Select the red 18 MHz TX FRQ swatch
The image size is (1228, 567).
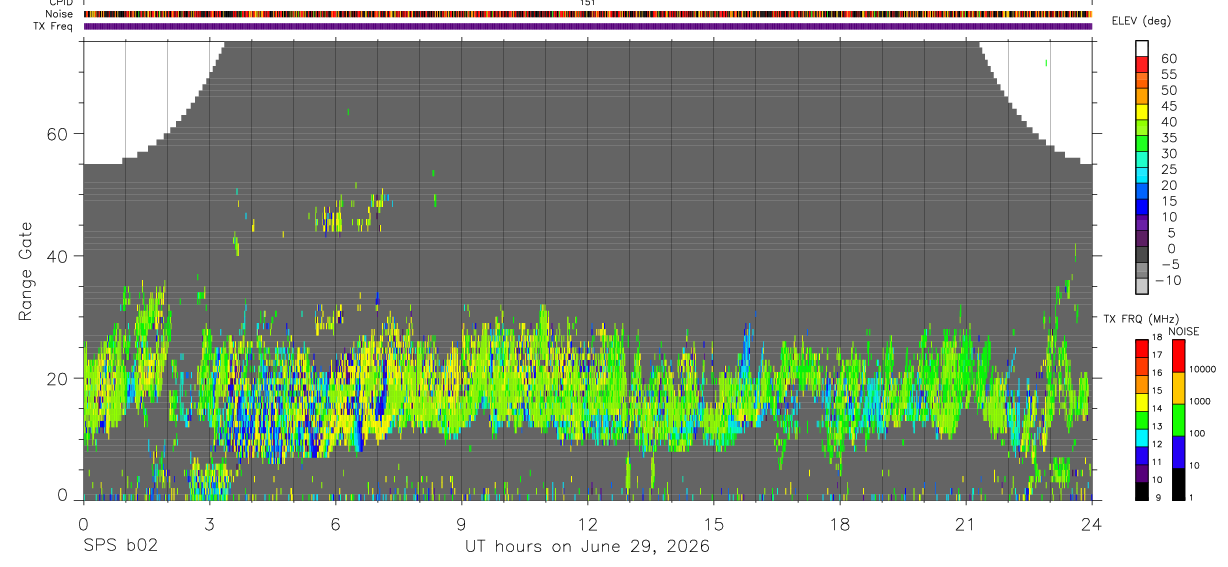point(1142,347)
